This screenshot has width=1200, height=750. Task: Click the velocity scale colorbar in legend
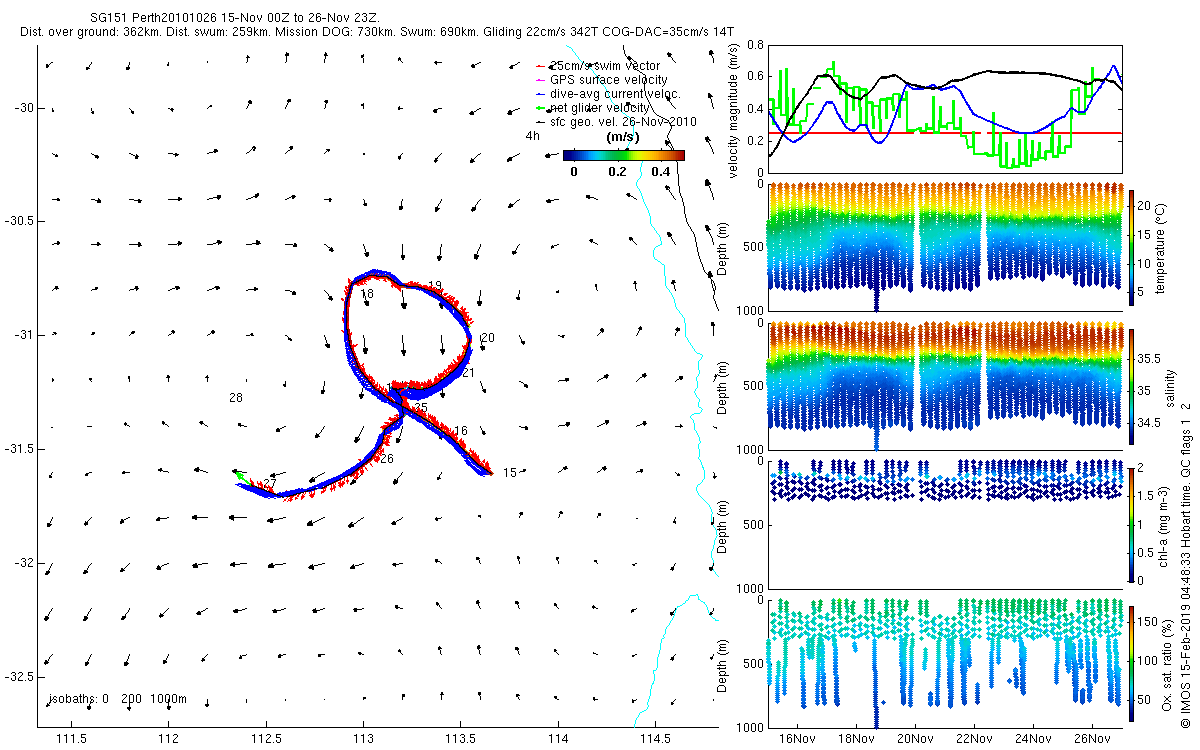tap(624, 155)
